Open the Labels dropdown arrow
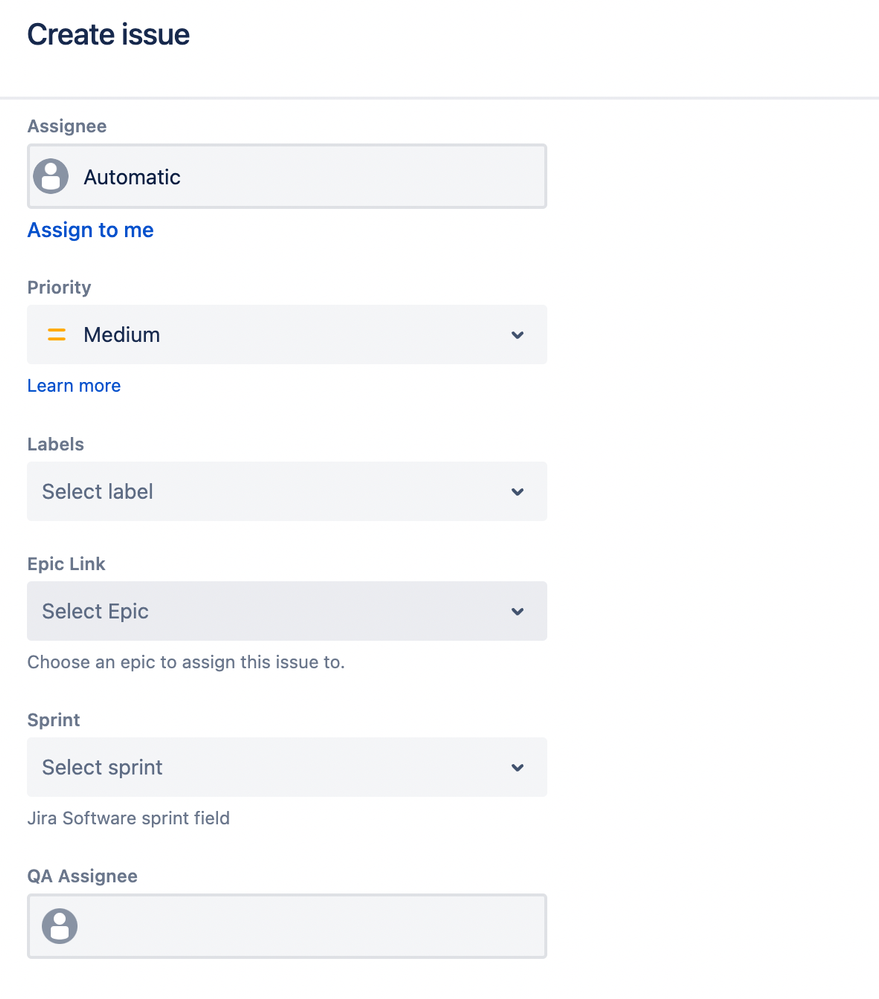 click(x=517, y=492)
